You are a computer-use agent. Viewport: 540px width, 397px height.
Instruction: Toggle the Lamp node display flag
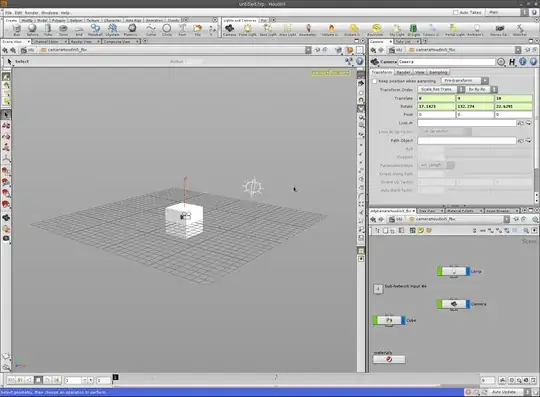pos(468,271)
